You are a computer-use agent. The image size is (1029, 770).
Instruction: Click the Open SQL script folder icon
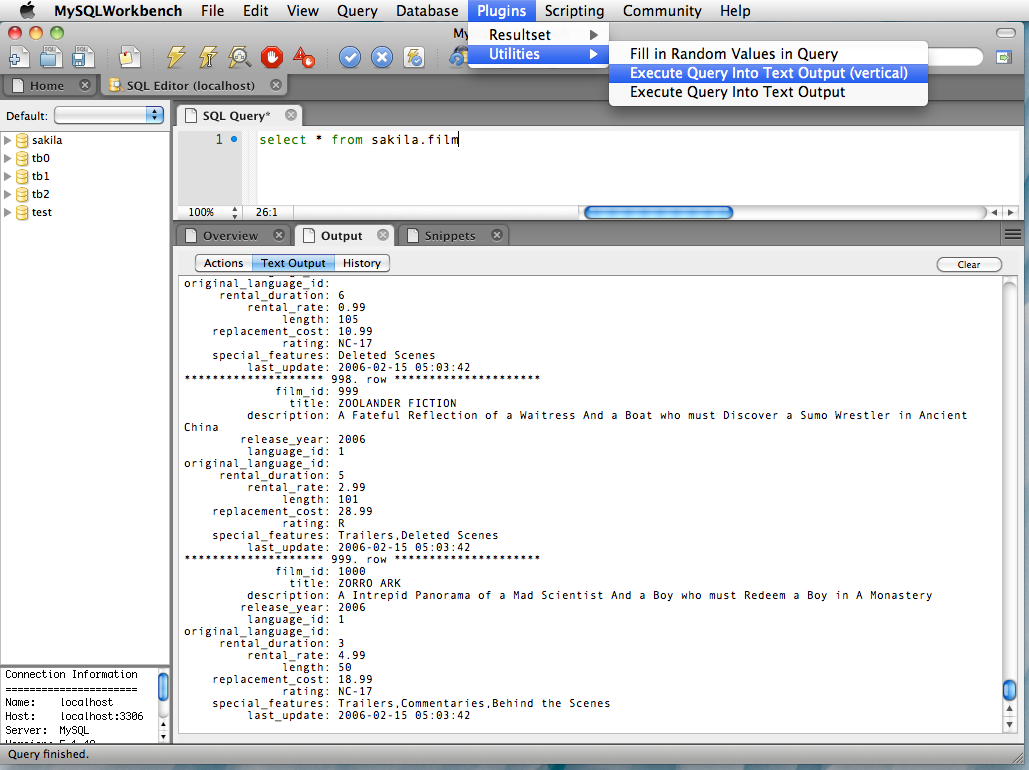click(x=50, y=57)
